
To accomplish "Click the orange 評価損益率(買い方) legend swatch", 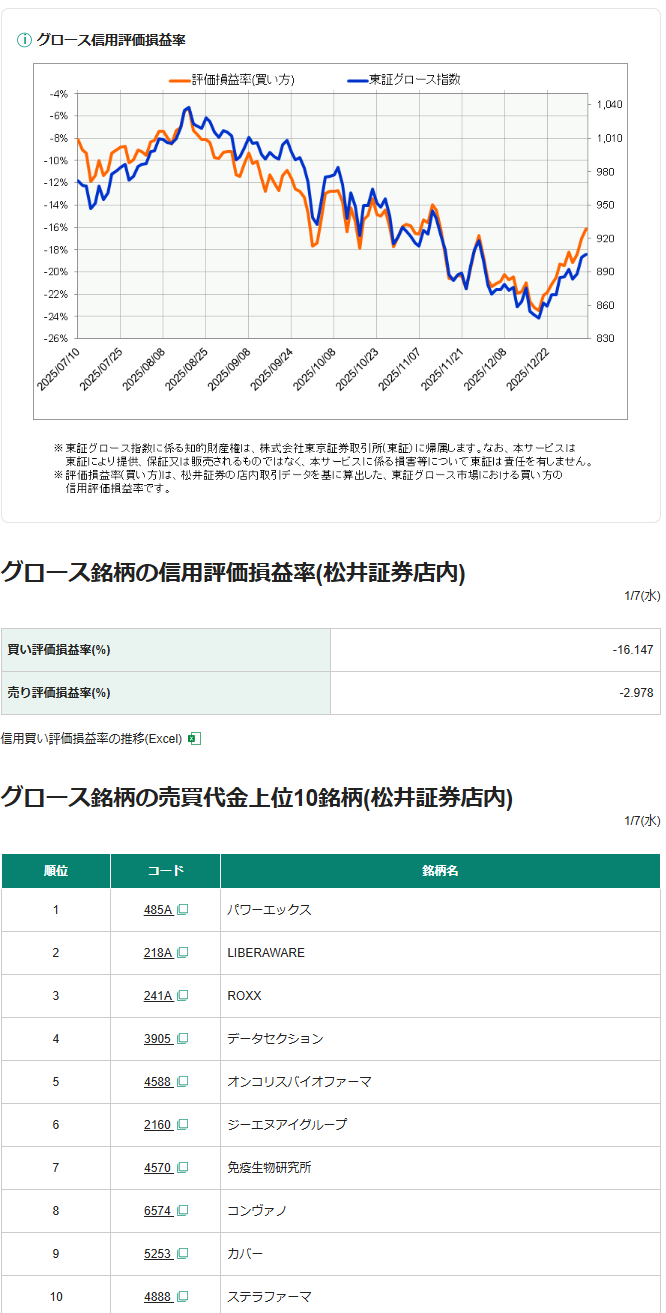I will [x=179, y=79].
